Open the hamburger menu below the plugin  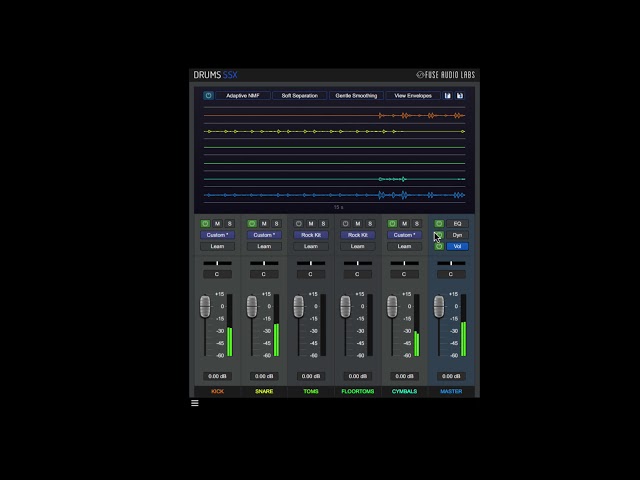click(x=195, y=403)
